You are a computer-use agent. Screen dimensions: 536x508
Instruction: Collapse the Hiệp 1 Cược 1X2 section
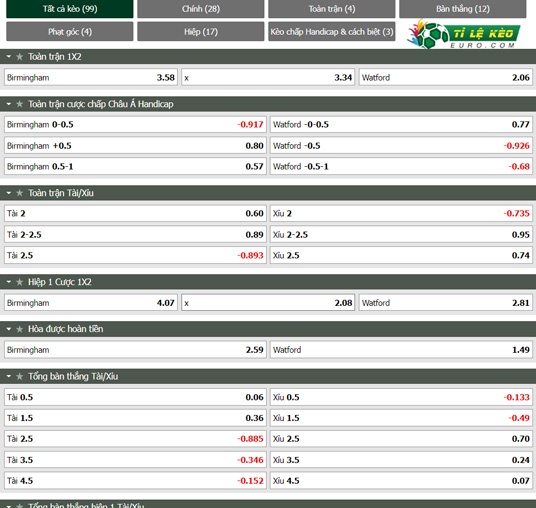click(9, 282)
